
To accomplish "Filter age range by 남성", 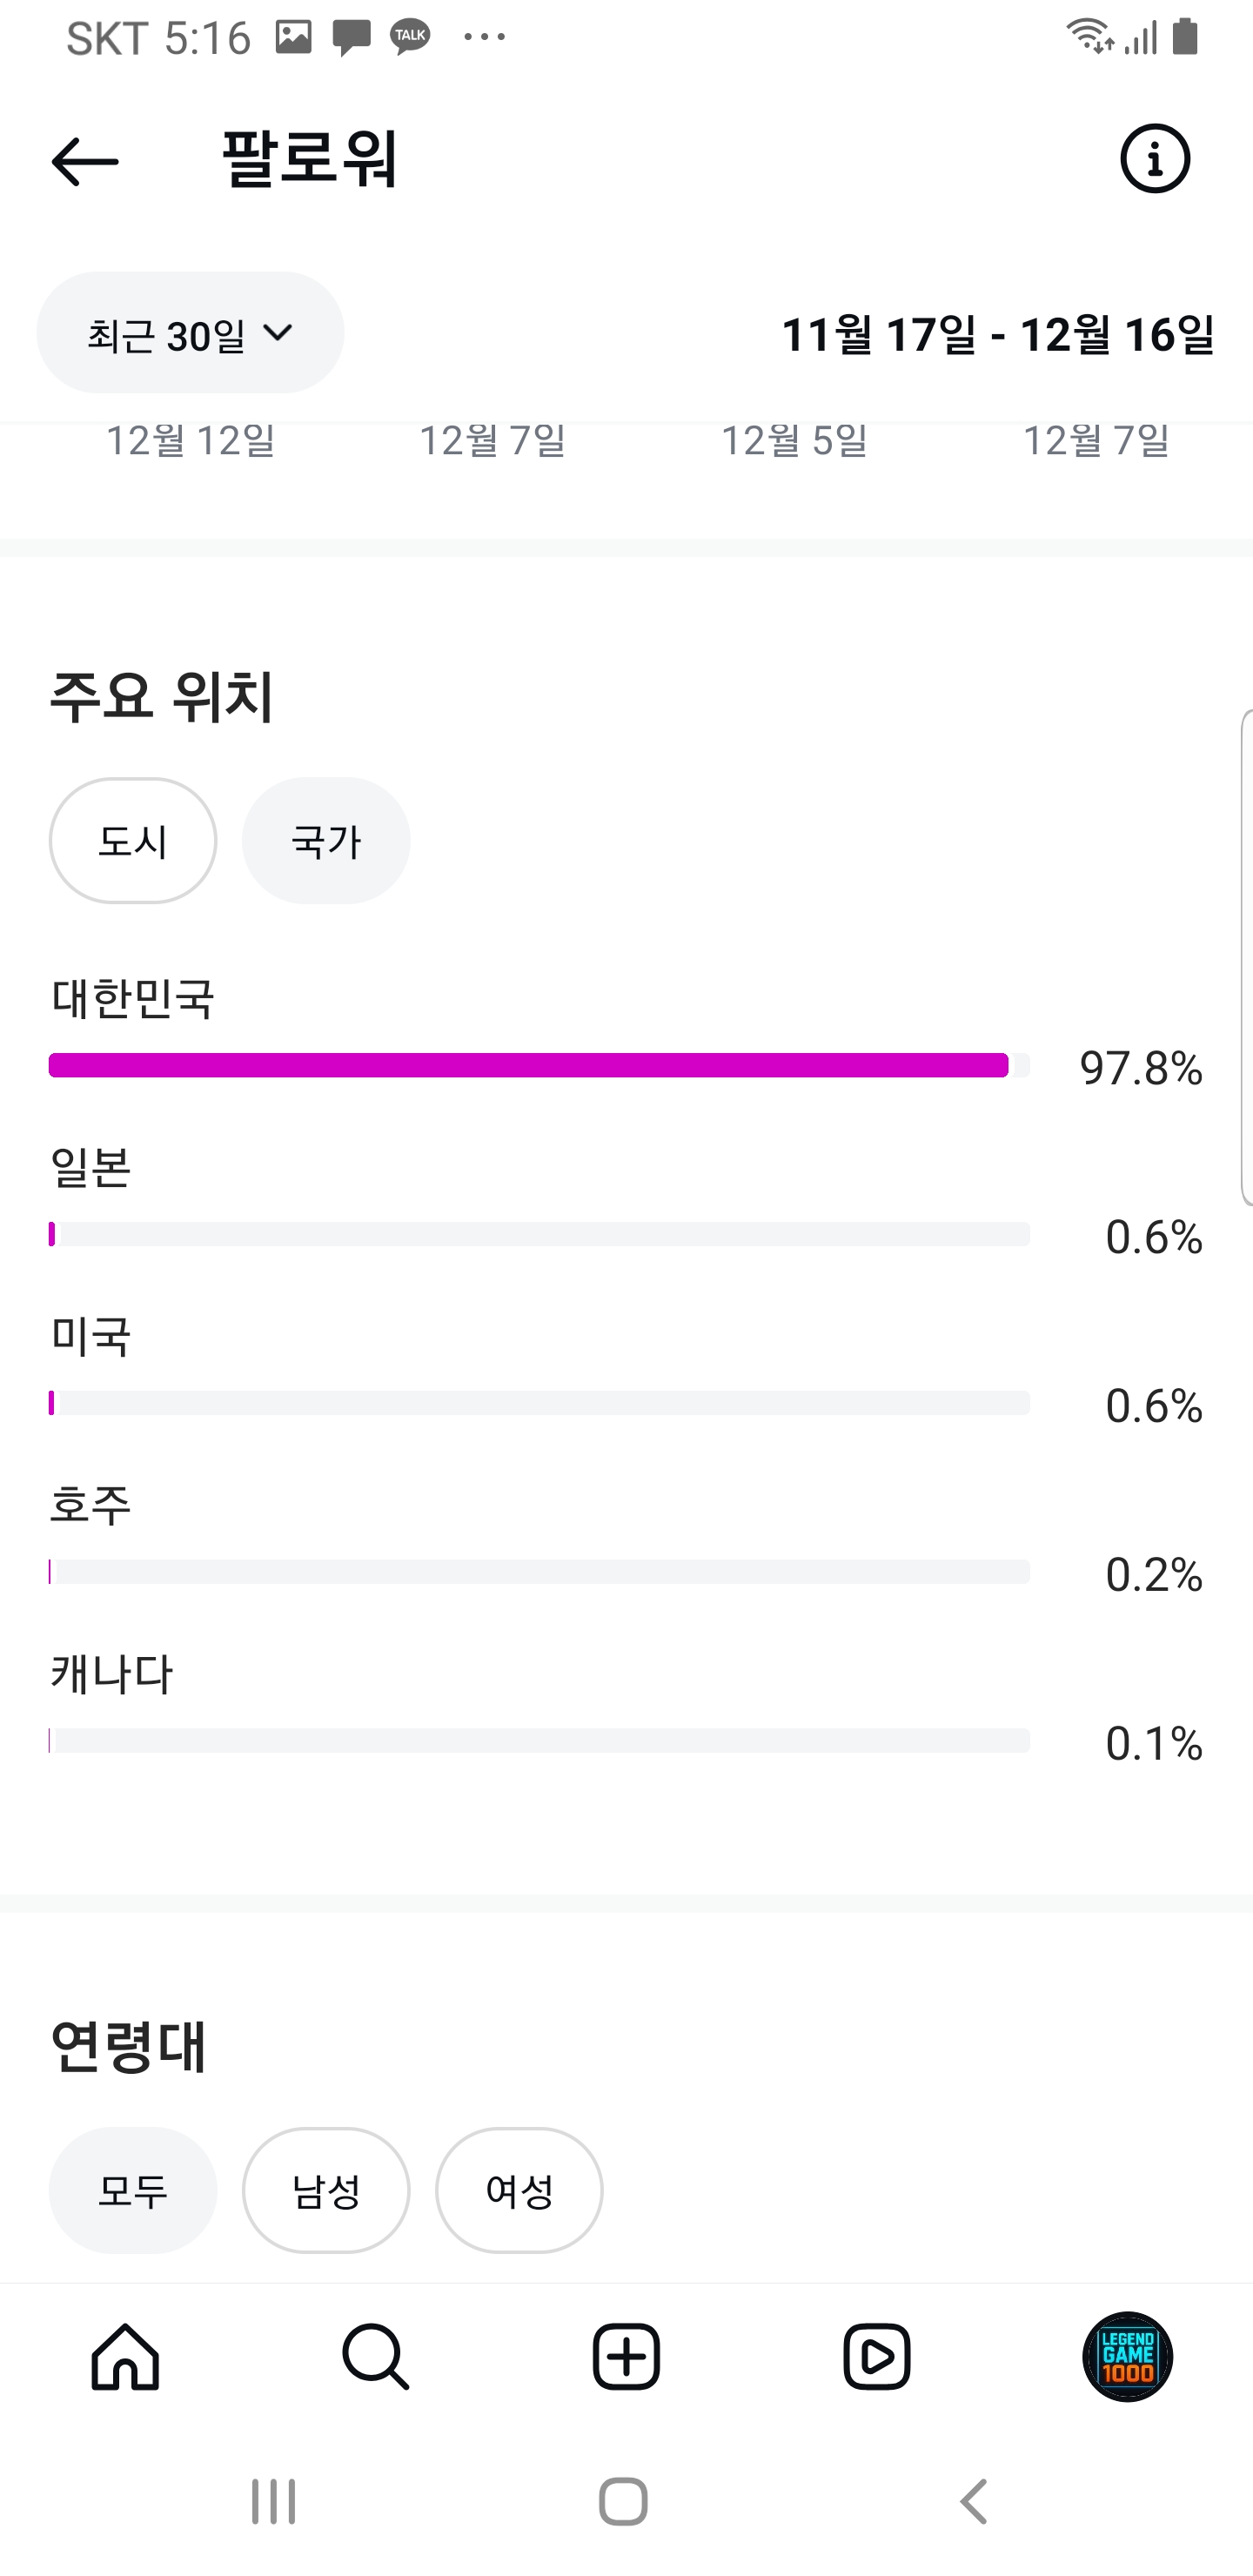I will [x=326, y=2190].
